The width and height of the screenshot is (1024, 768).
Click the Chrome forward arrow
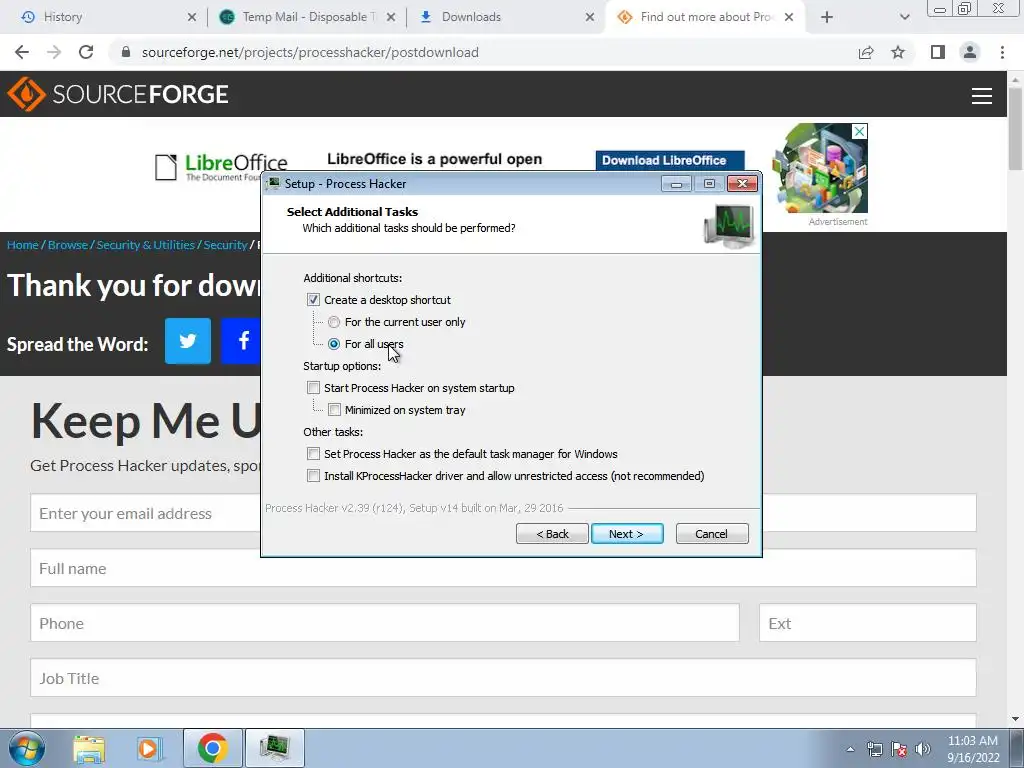[54, 52]
